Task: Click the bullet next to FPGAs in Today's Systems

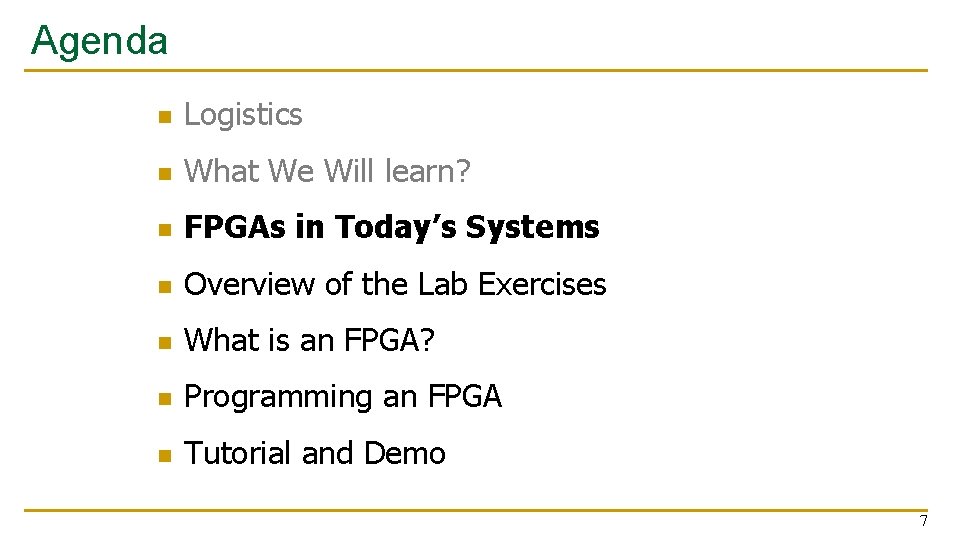Action: click(165, 230)
